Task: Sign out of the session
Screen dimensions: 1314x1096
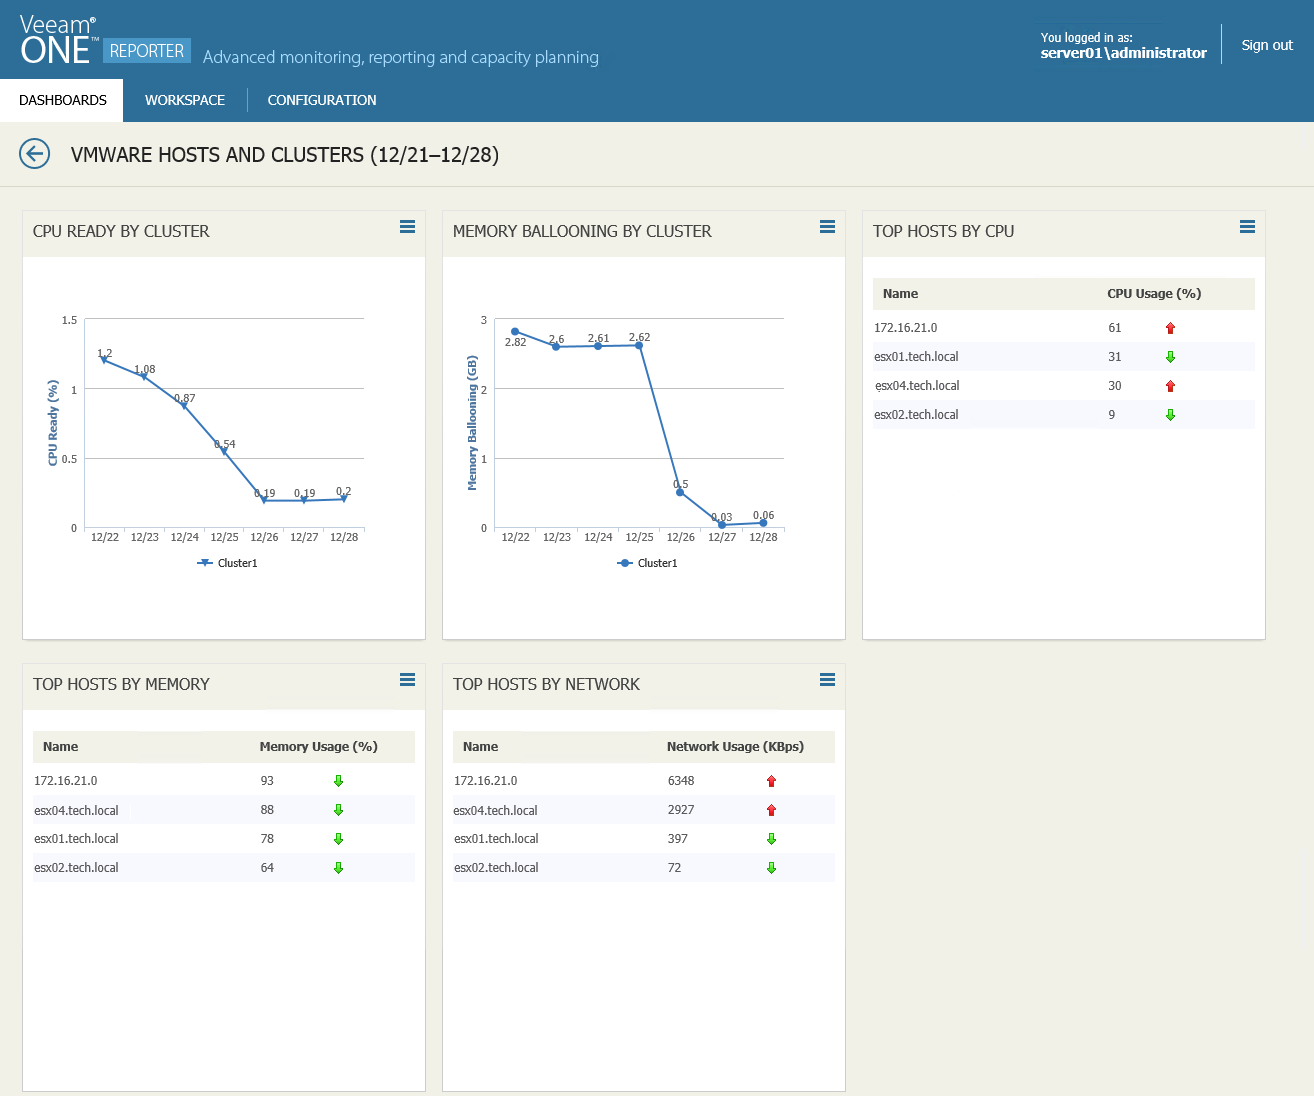Action: [1267, 45]
